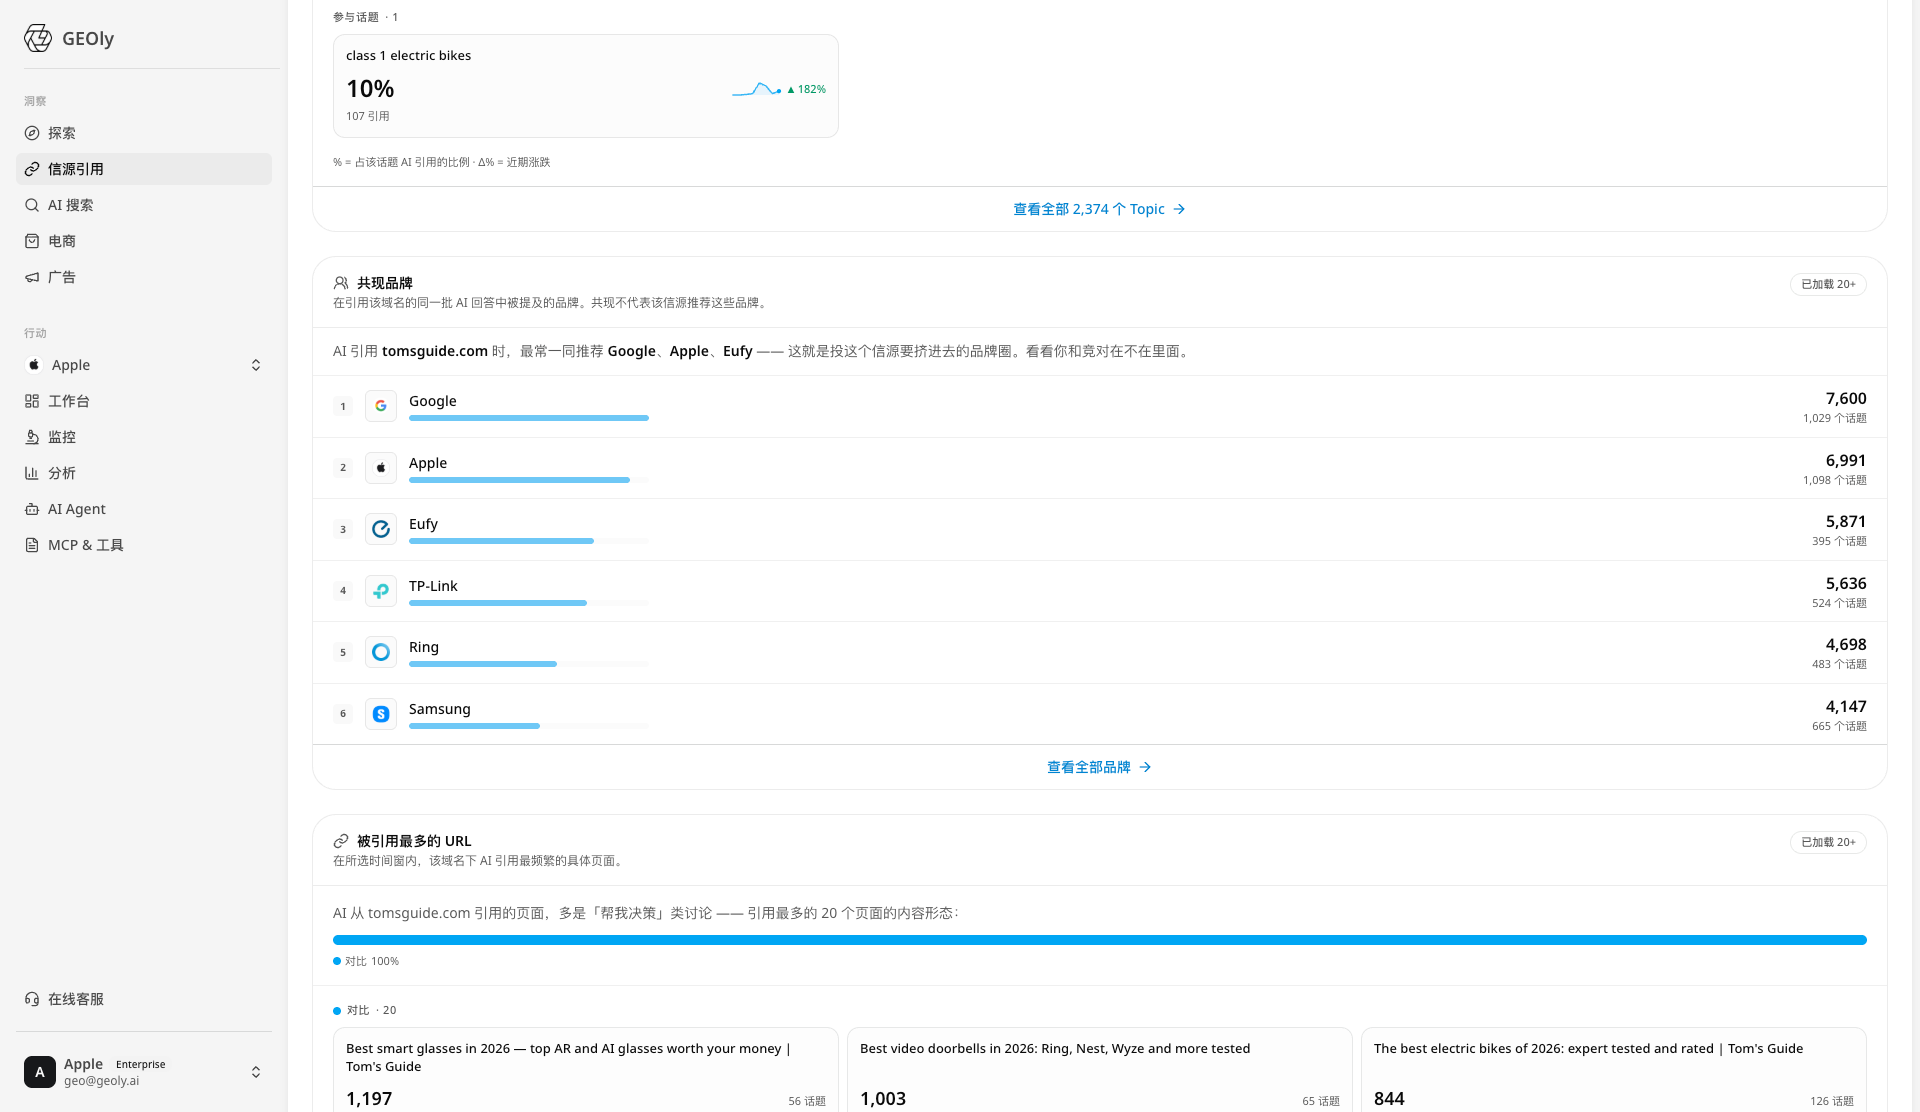Select 信源引用 in the sidebar
Image resolution: width=1920 pixels, height=1112 pixels.
coord(144,169)
